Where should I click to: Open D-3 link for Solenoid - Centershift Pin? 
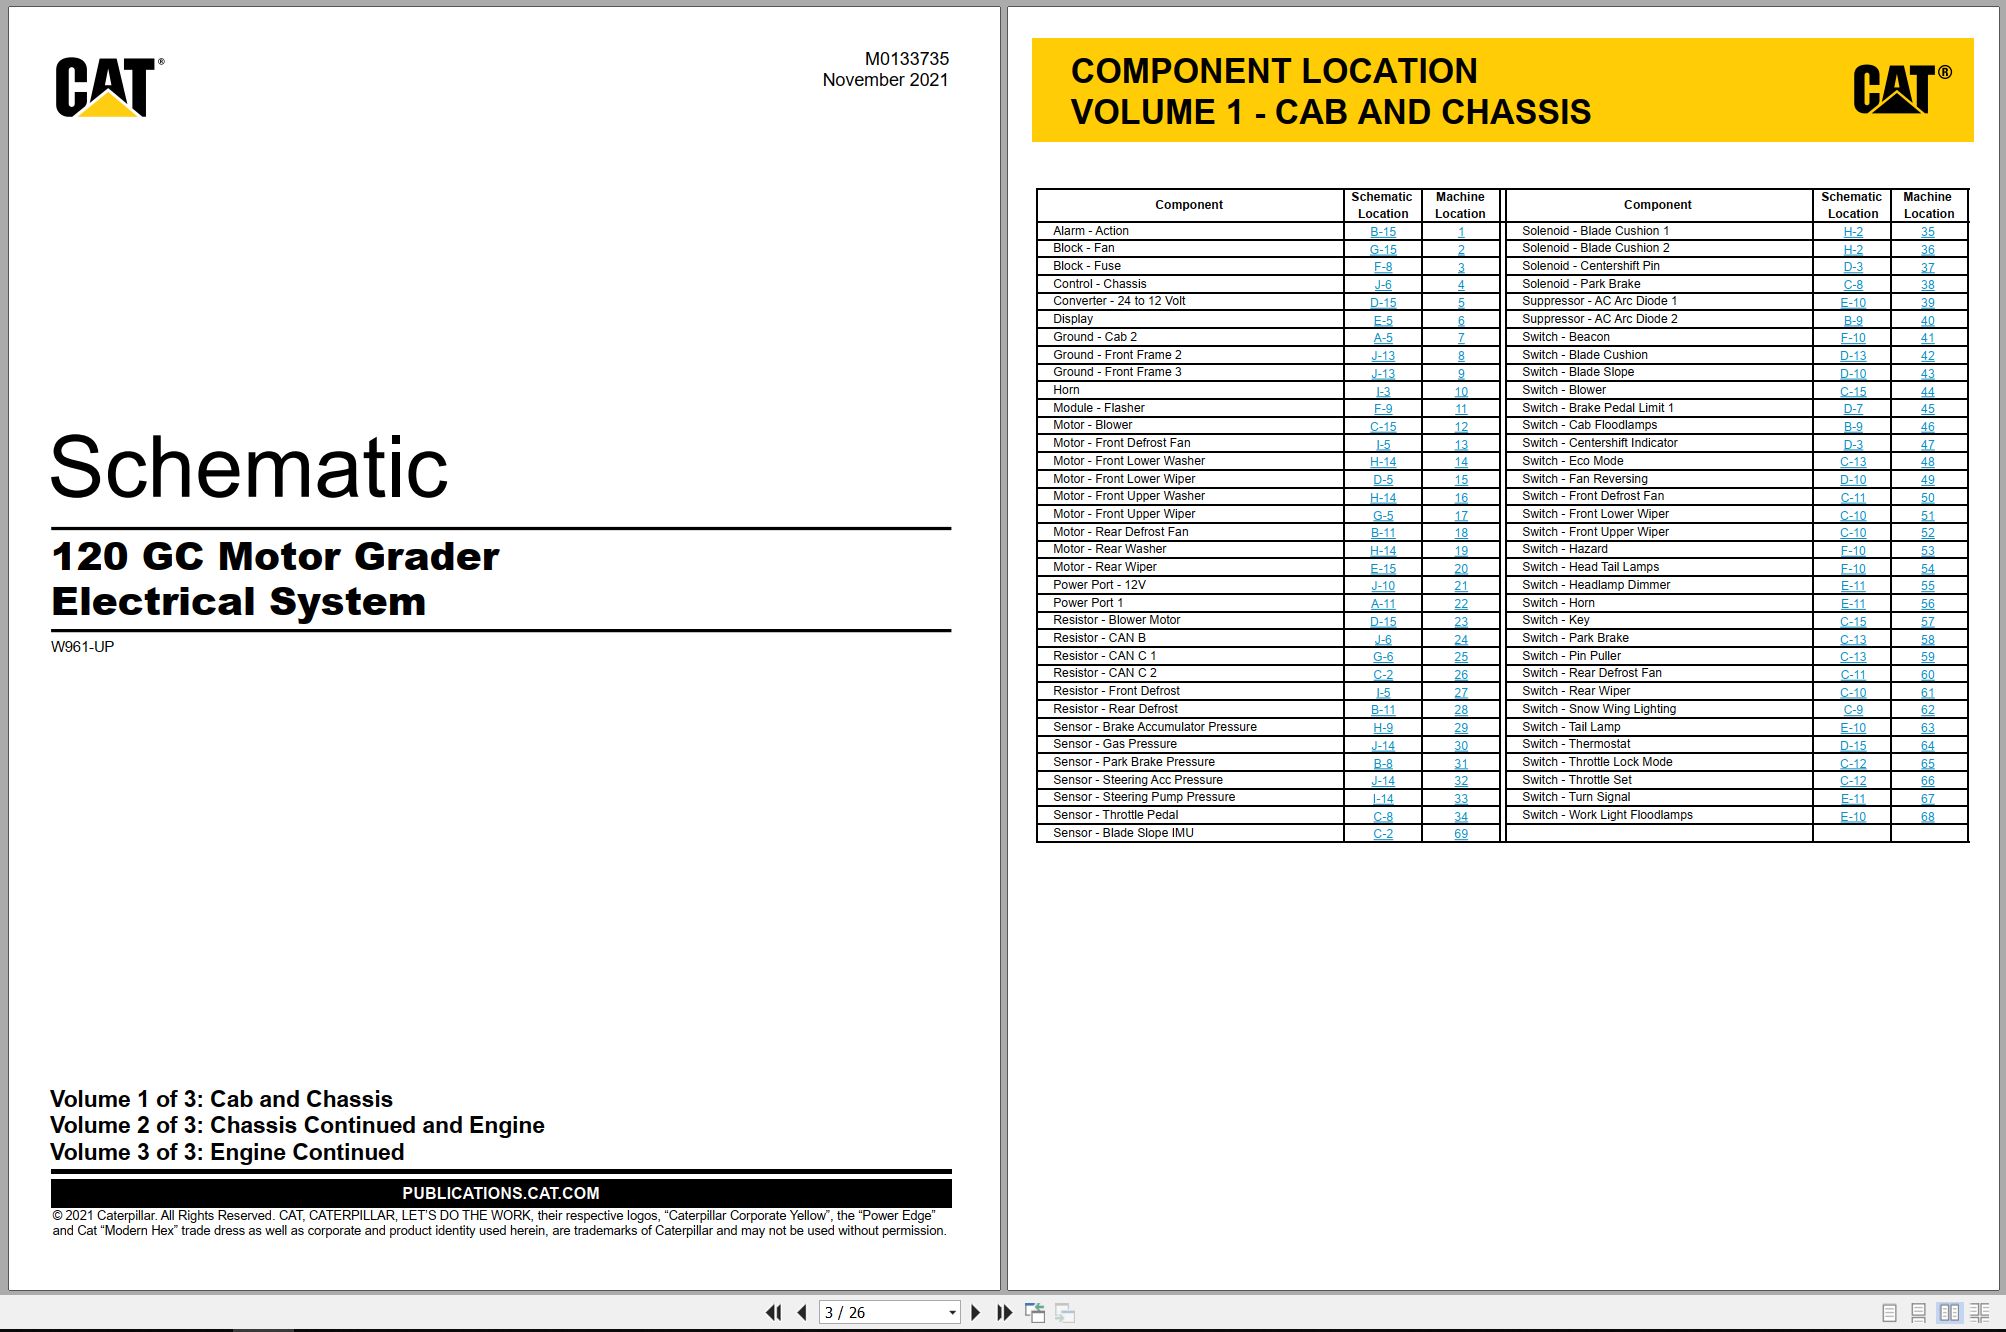pyautogui.click(x=1853, y=267)
